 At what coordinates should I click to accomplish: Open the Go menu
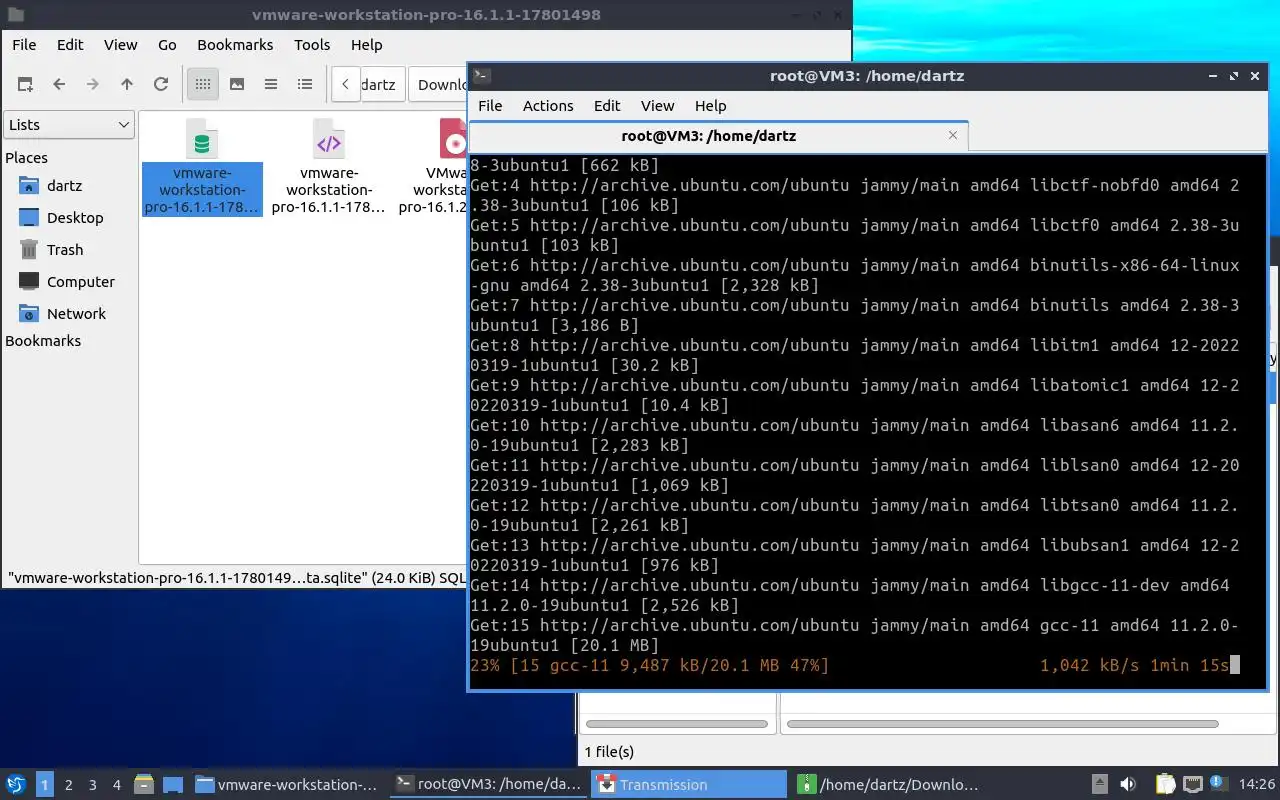point(167,45)
